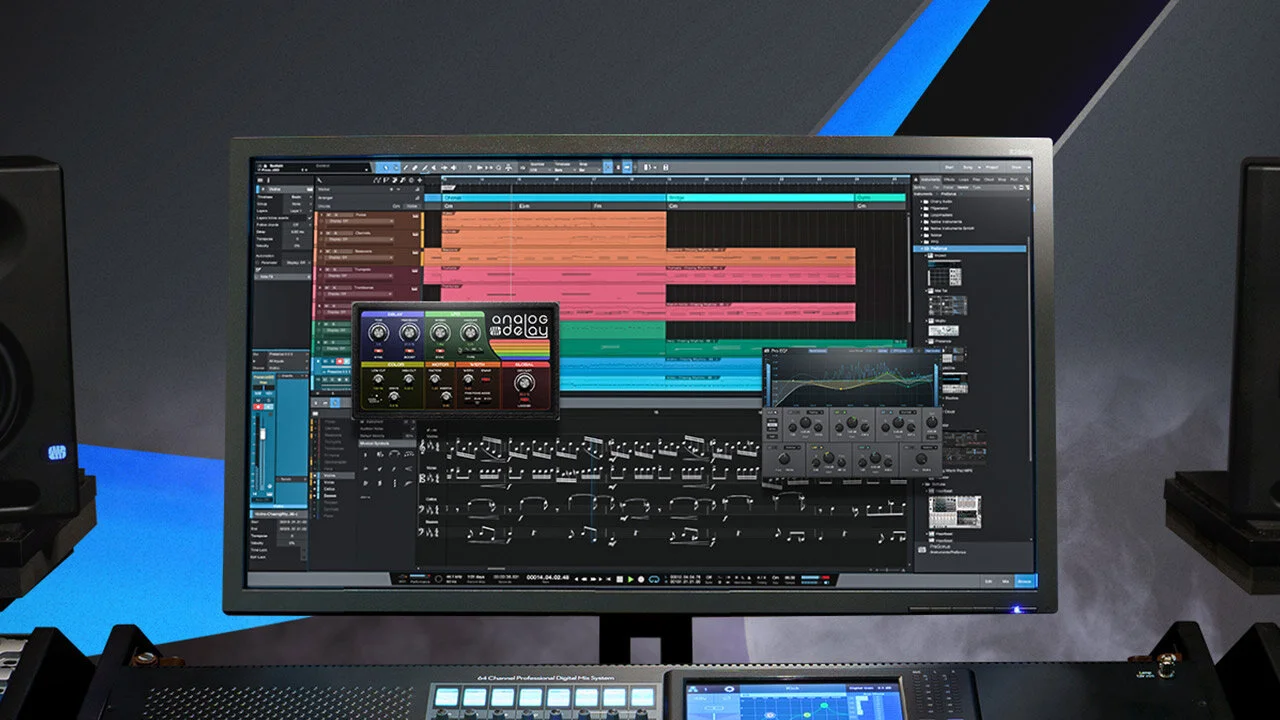The image size is (1280, 720).
Task: Click the Mai Tai instrument thumbnail
Action: click(x=948, y=306)
